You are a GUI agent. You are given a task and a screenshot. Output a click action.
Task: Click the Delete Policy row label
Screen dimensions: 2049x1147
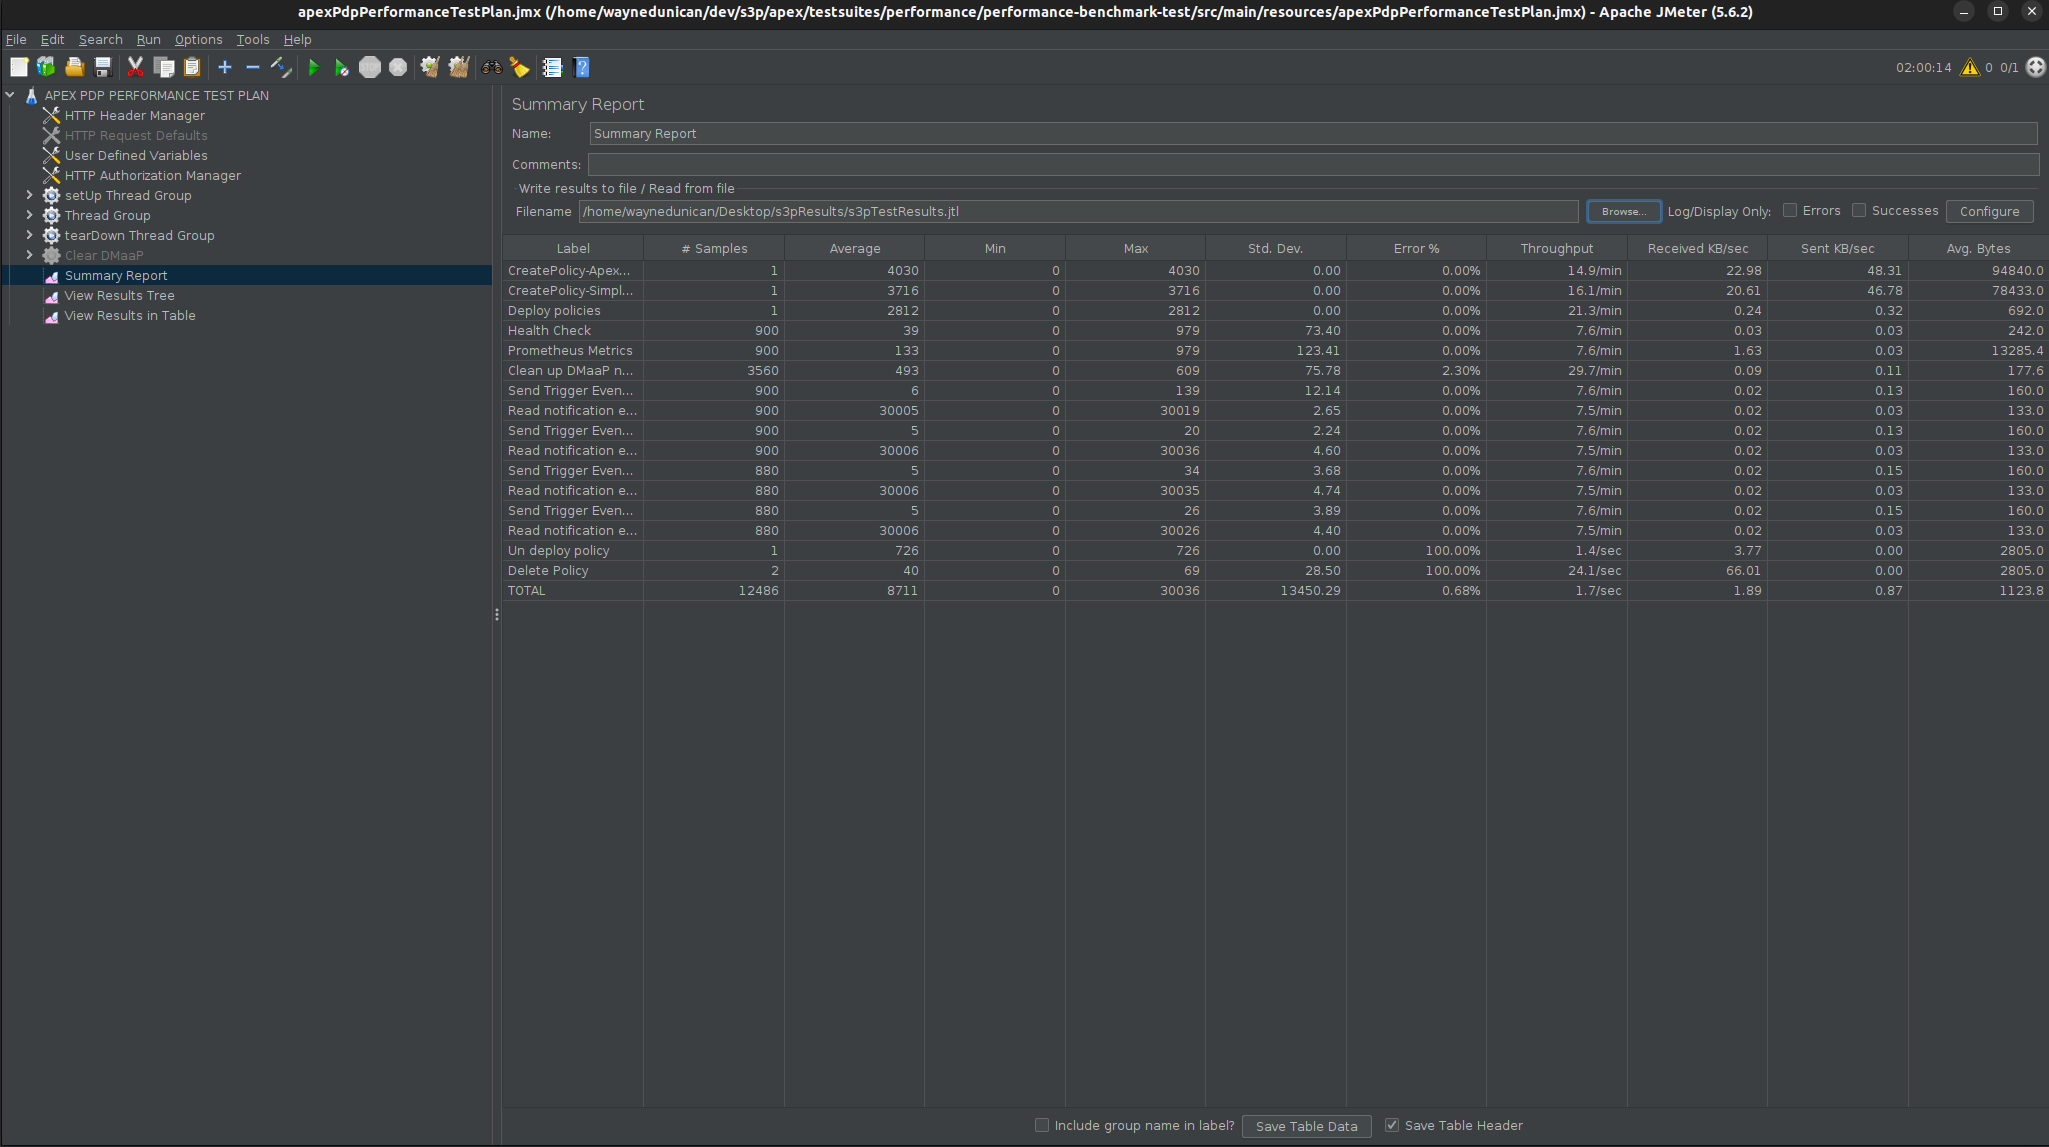click(548, 570)
